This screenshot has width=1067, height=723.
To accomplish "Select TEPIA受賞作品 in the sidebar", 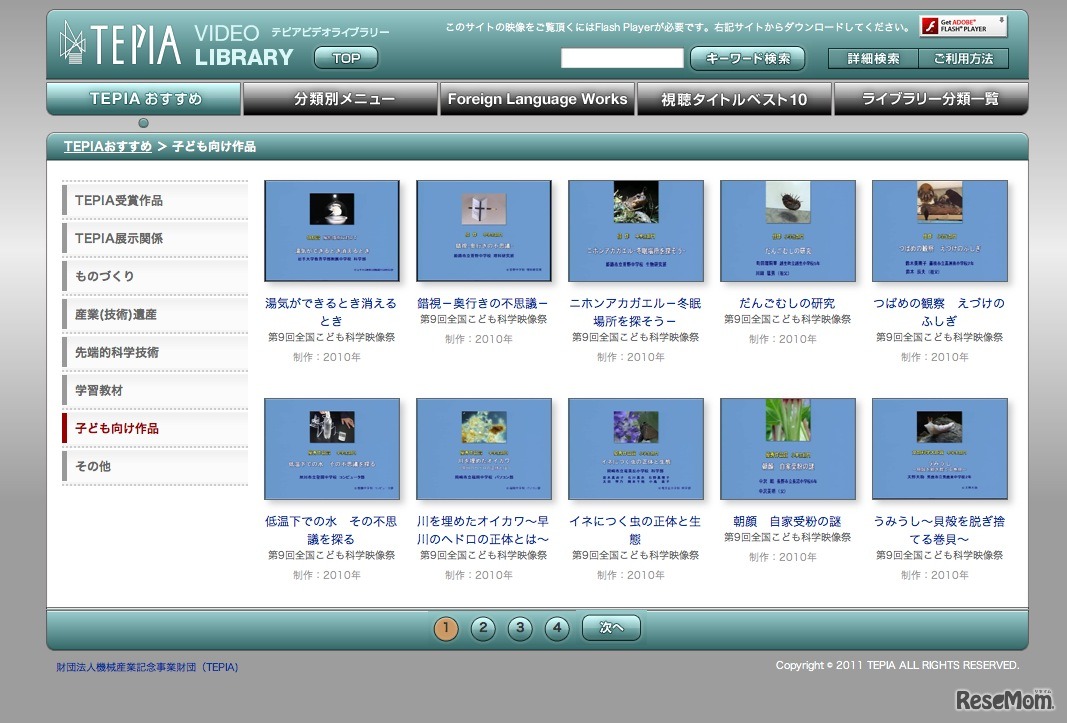I will (x=155, y=200).
